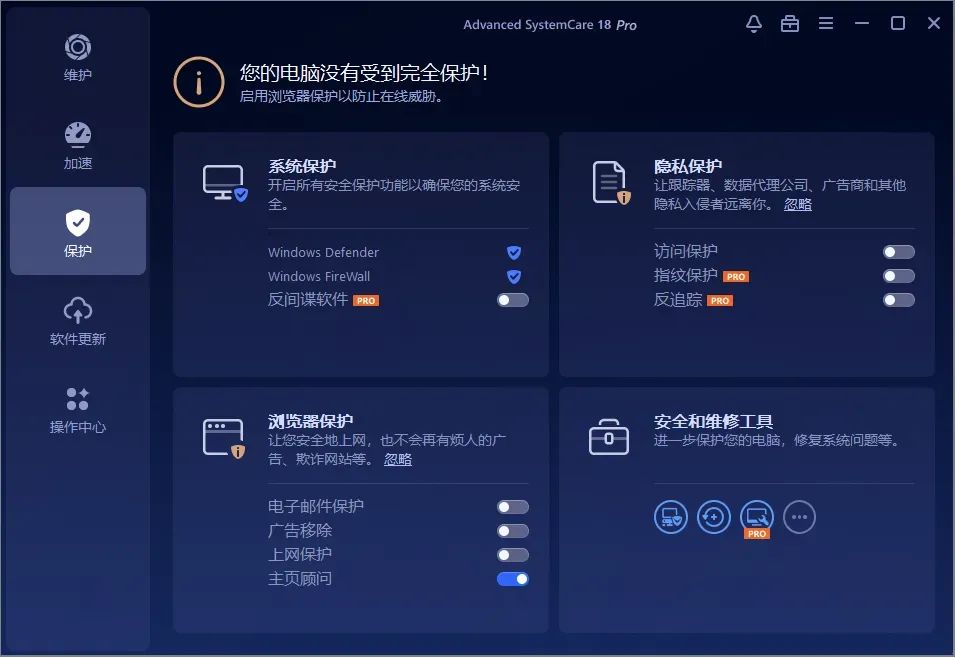955x657 pixels.
Task: Click 忽略 link in 隐私保护 card
Action: (x=797, y=205)
